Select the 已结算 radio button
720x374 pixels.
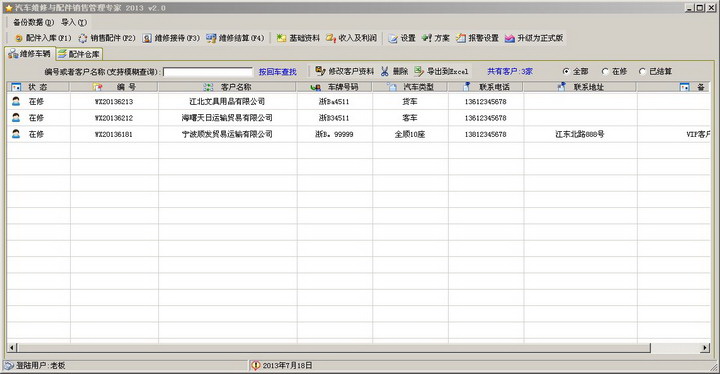point(642,71)
